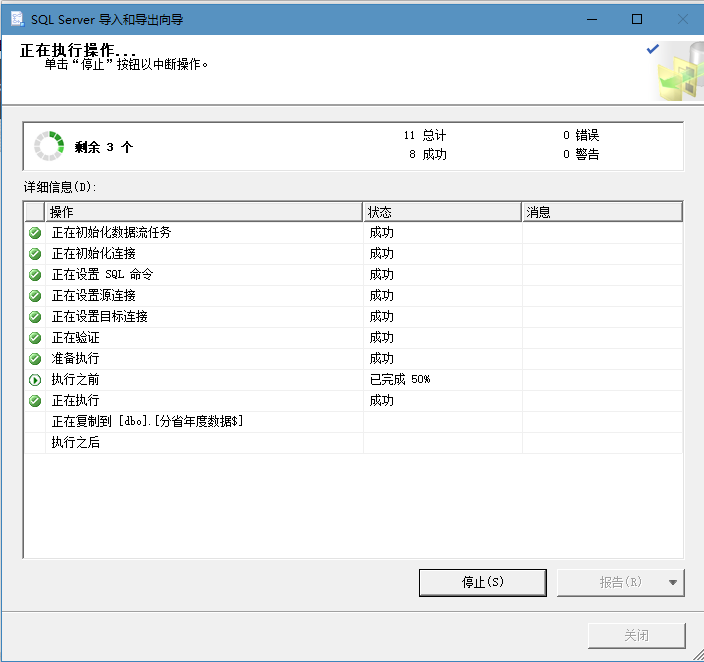704x662 pixels.
Task: Click success icon for 正在执行
Action: (35, 400)
